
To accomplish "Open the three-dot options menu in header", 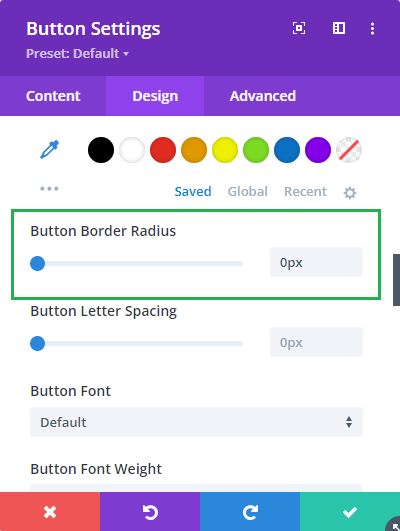I will point(372,28).
